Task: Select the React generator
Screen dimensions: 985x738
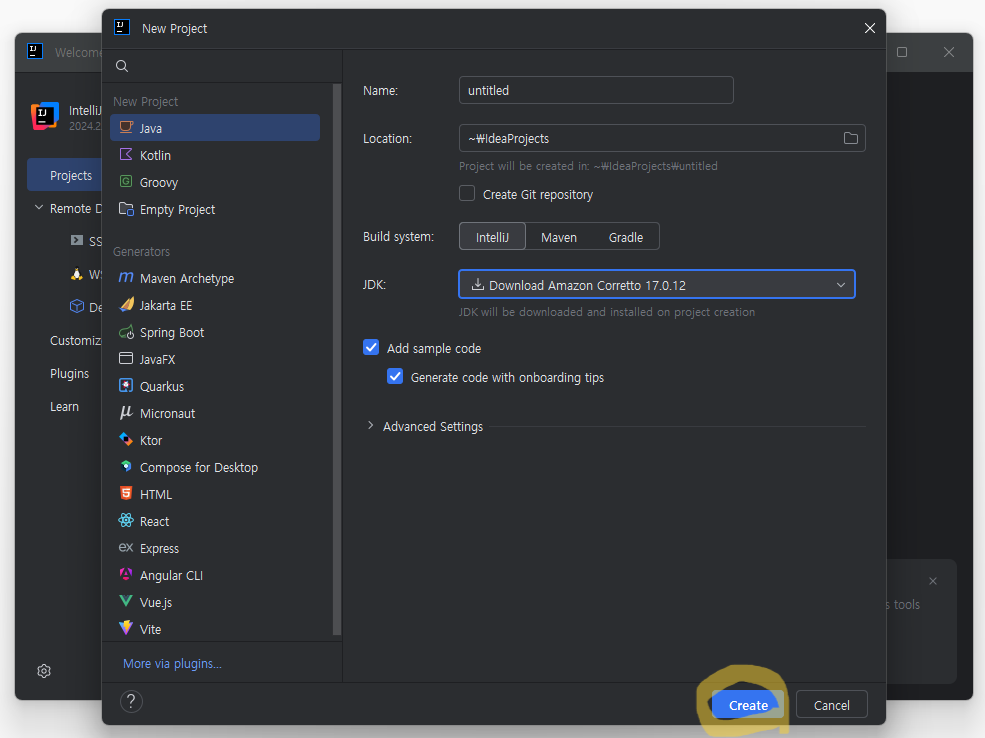Action: (215, 521)
